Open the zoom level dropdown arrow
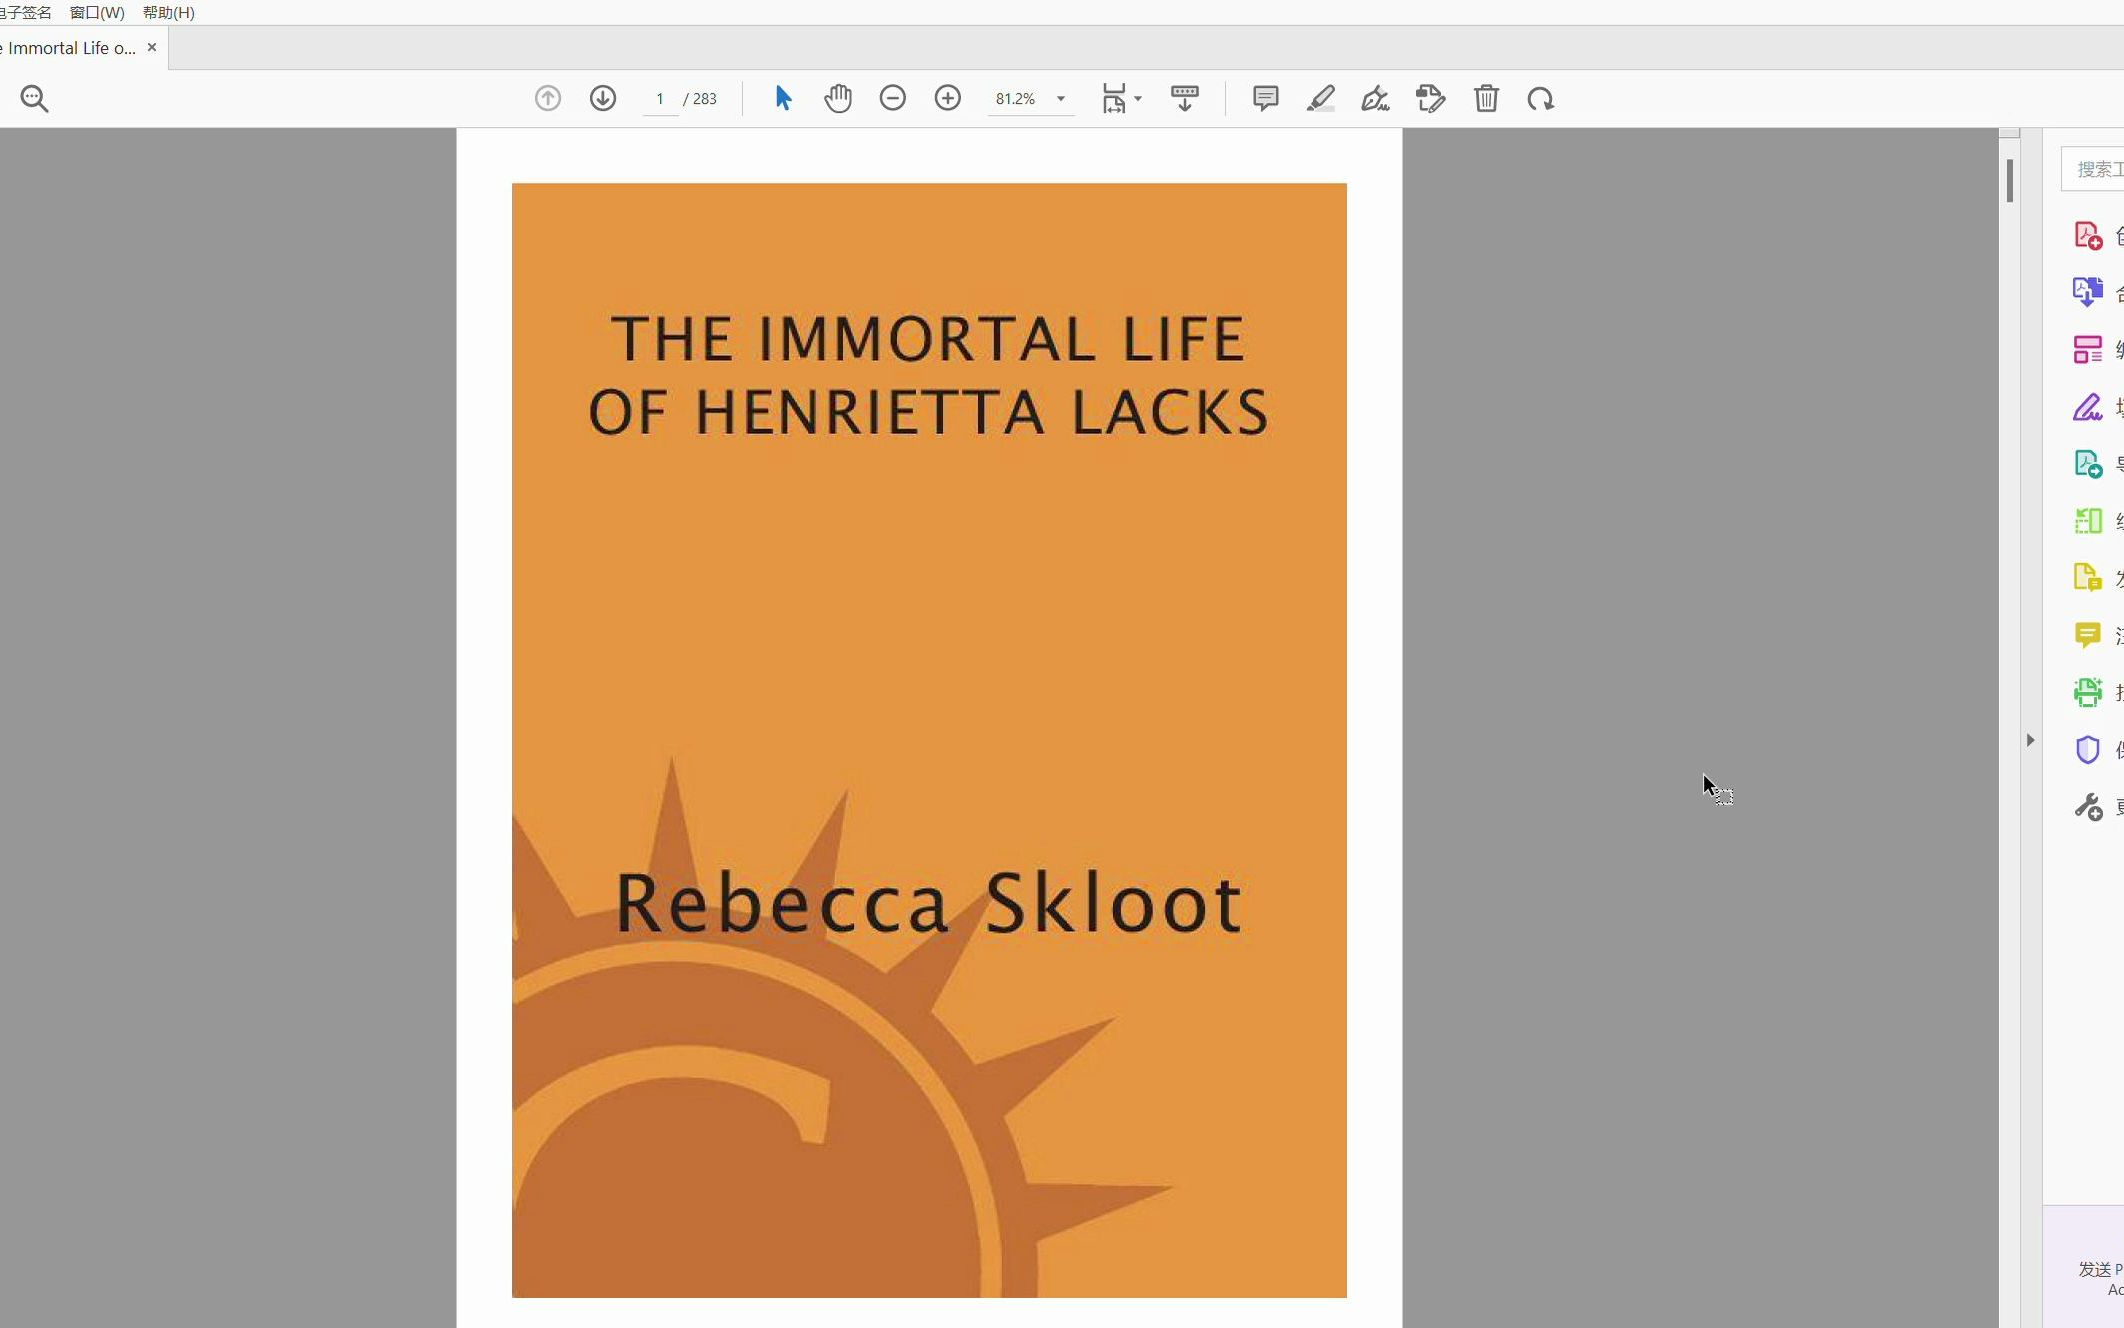 pyautogui.click(x=1061, y=99)
